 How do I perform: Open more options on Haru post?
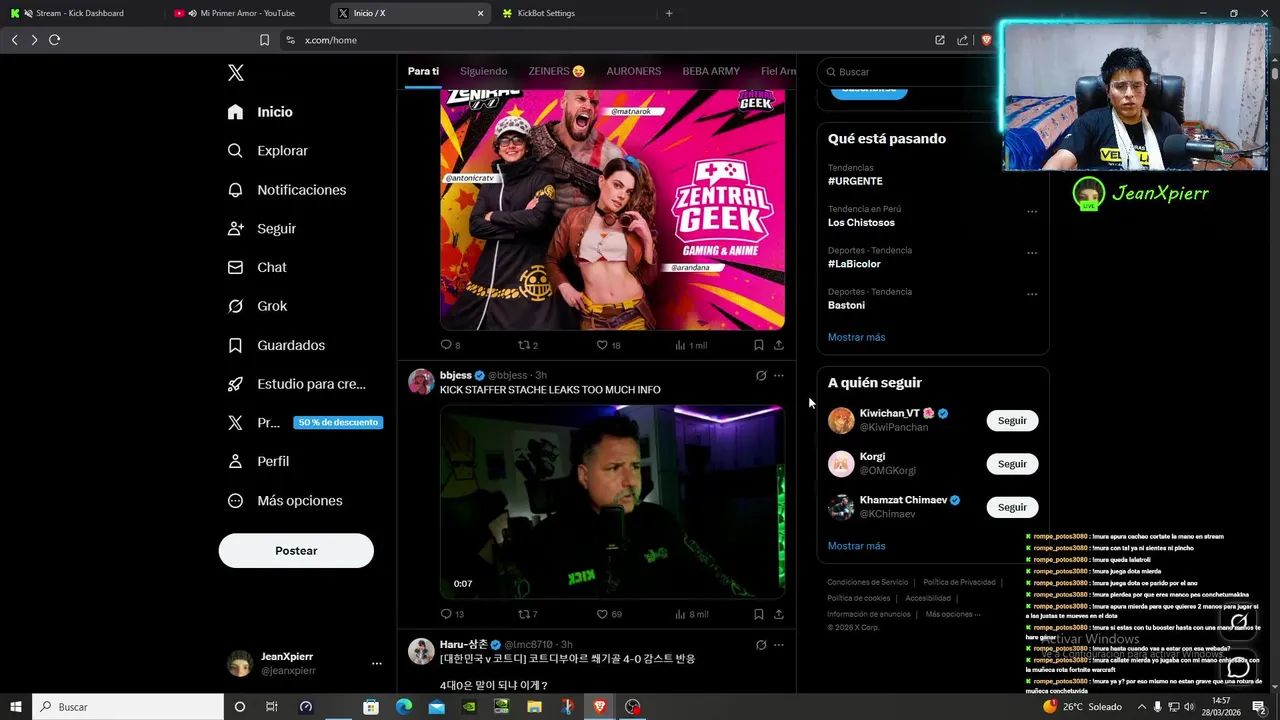tap(779, 645)
